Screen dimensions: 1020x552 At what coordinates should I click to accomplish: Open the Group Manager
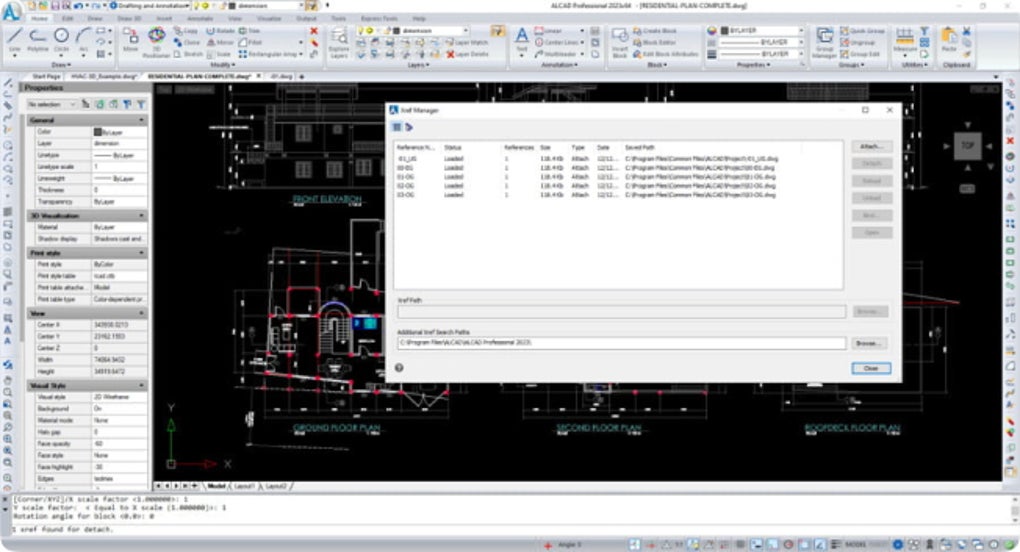tap(824, 43)
